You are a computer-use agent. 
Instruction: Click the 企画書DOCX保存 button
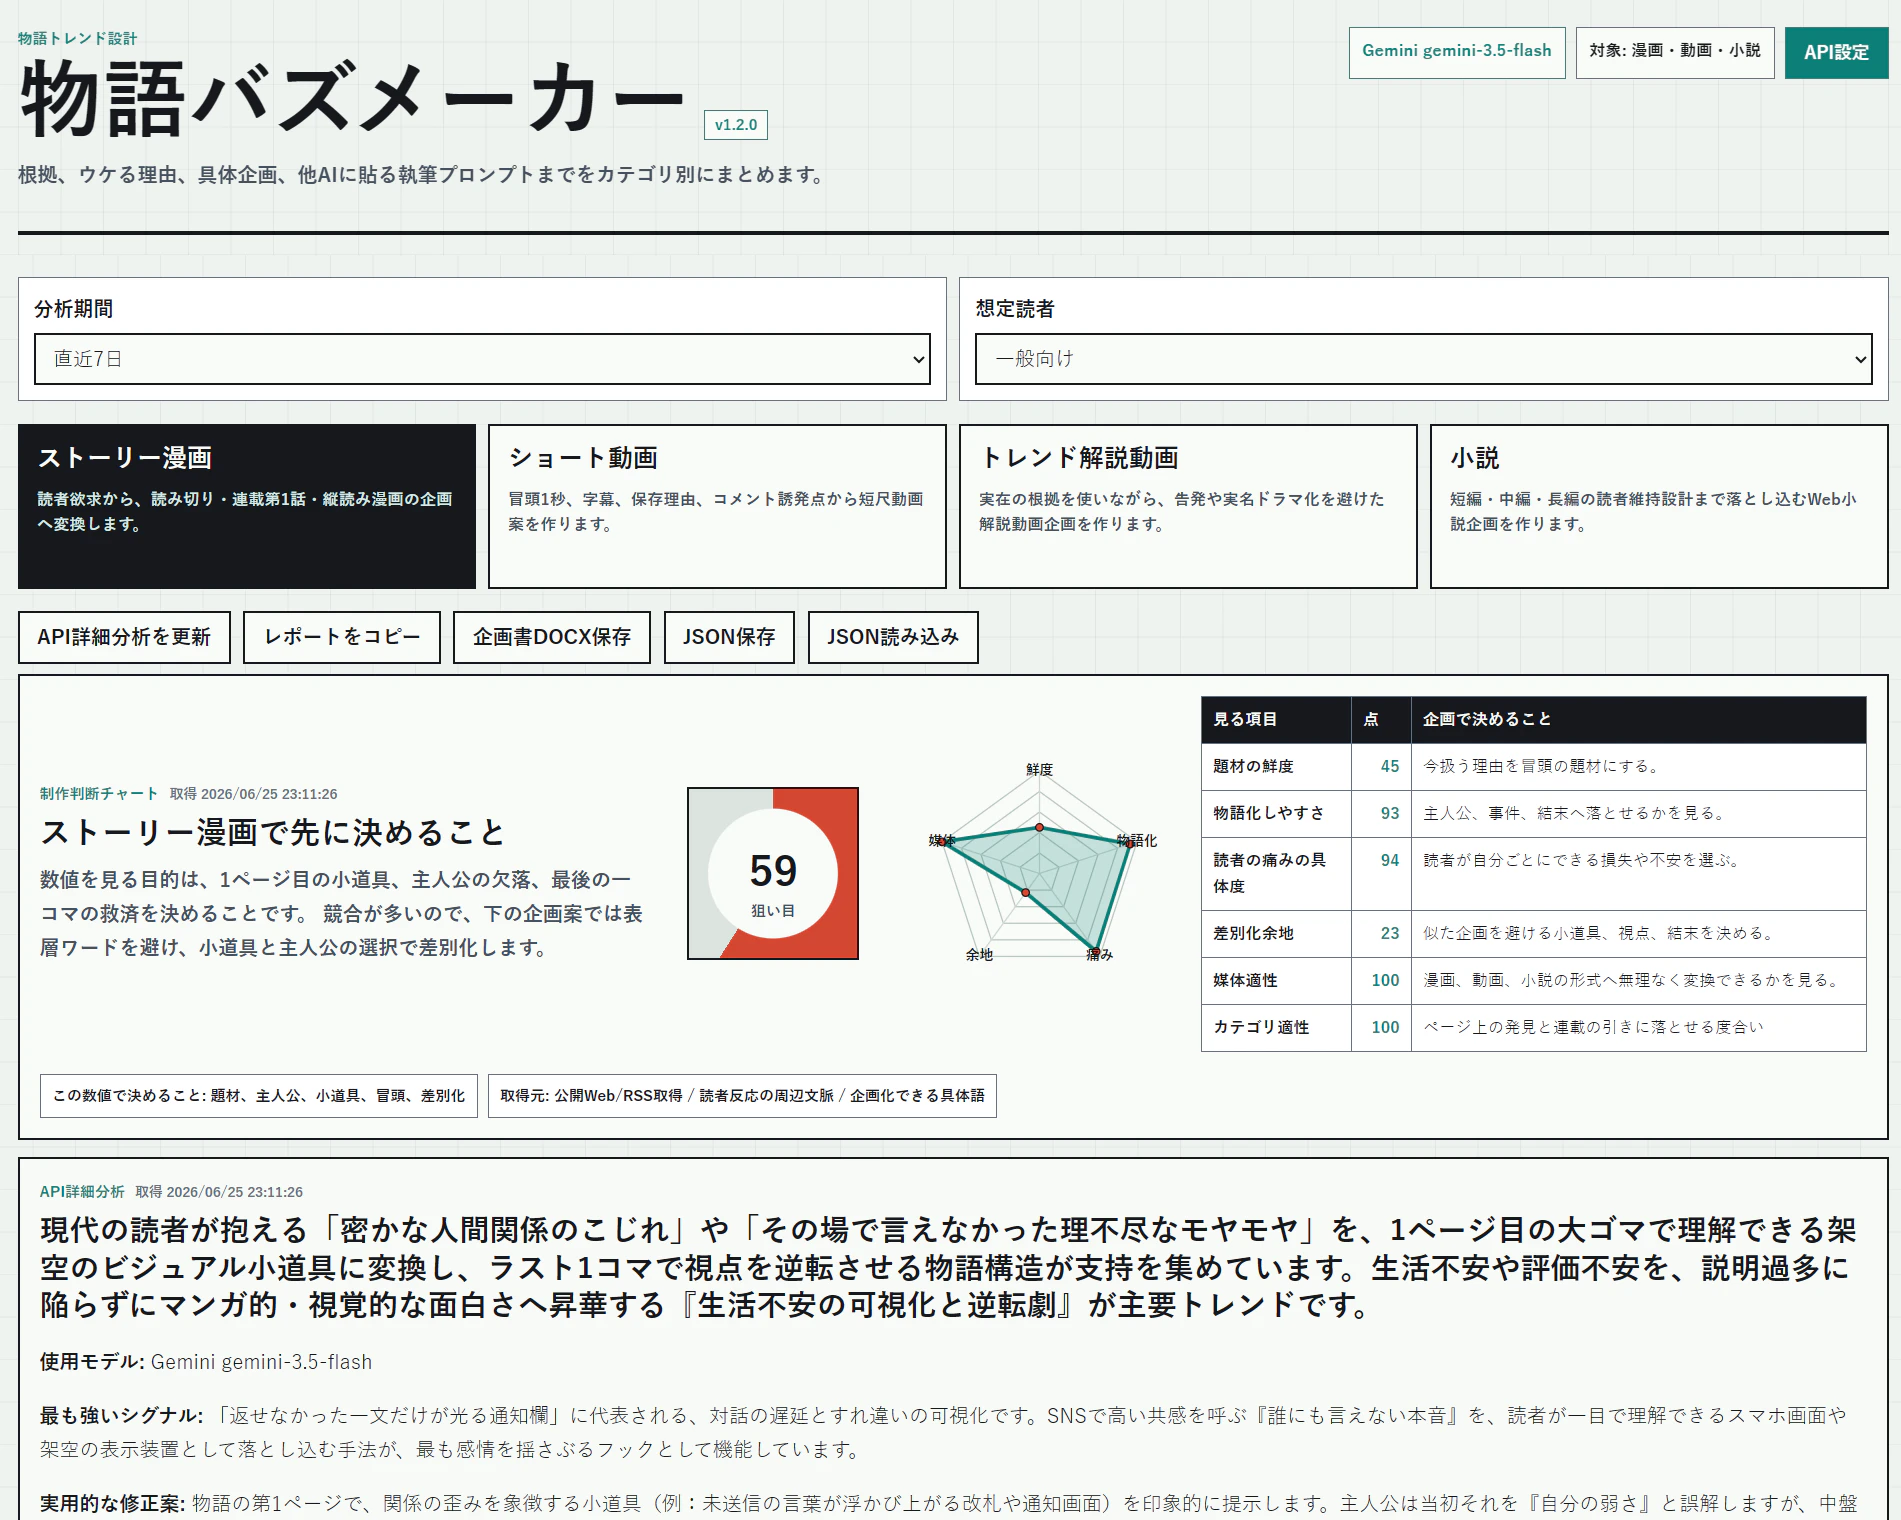pyautogui.click(x=552, y=637)
